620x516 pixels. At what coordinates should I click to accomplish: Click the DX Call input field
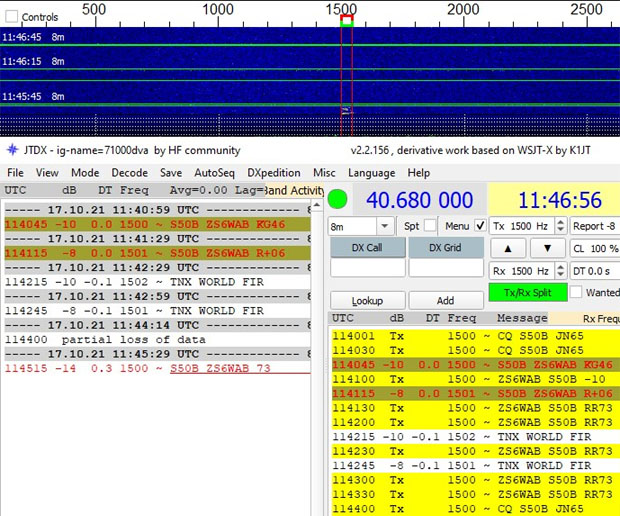tap(367, 268)
